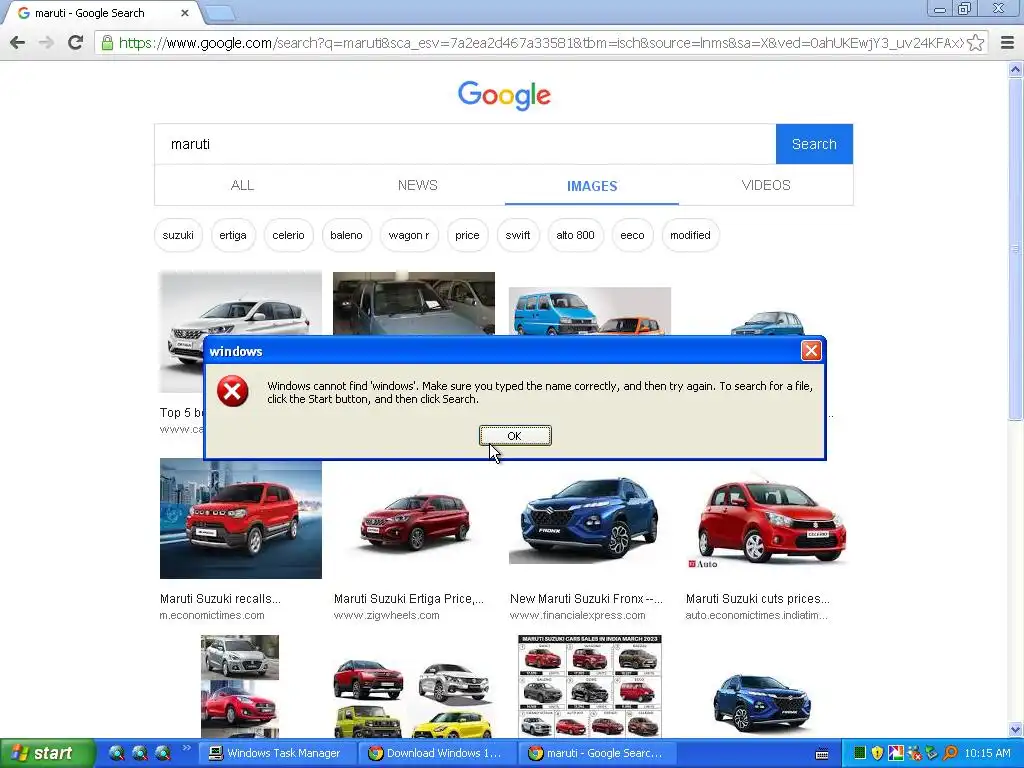Viewport: 1024px width, 768px height.
Task: Click the blue Search button
Action: (814, 144)
